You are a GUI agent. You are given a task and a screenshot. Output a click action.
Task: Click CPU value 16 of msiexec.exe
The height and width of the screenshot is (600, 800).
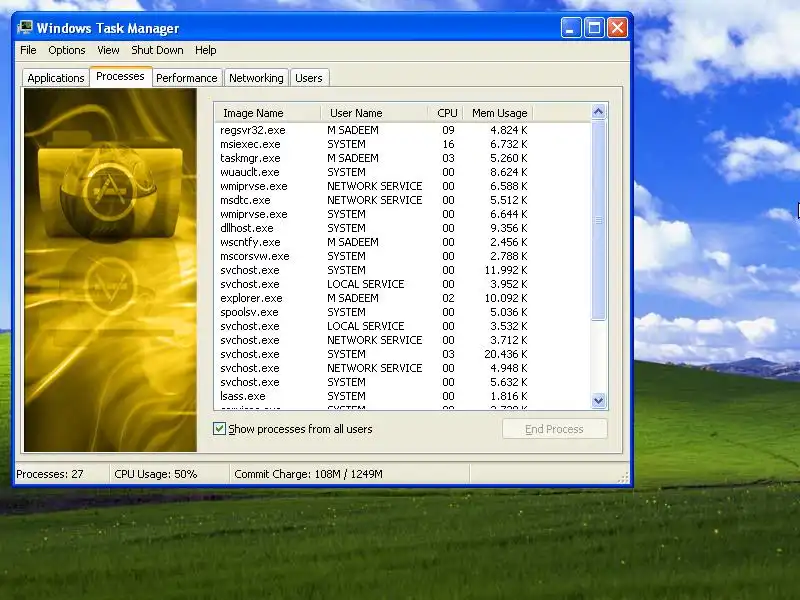[x=448, y=144]
